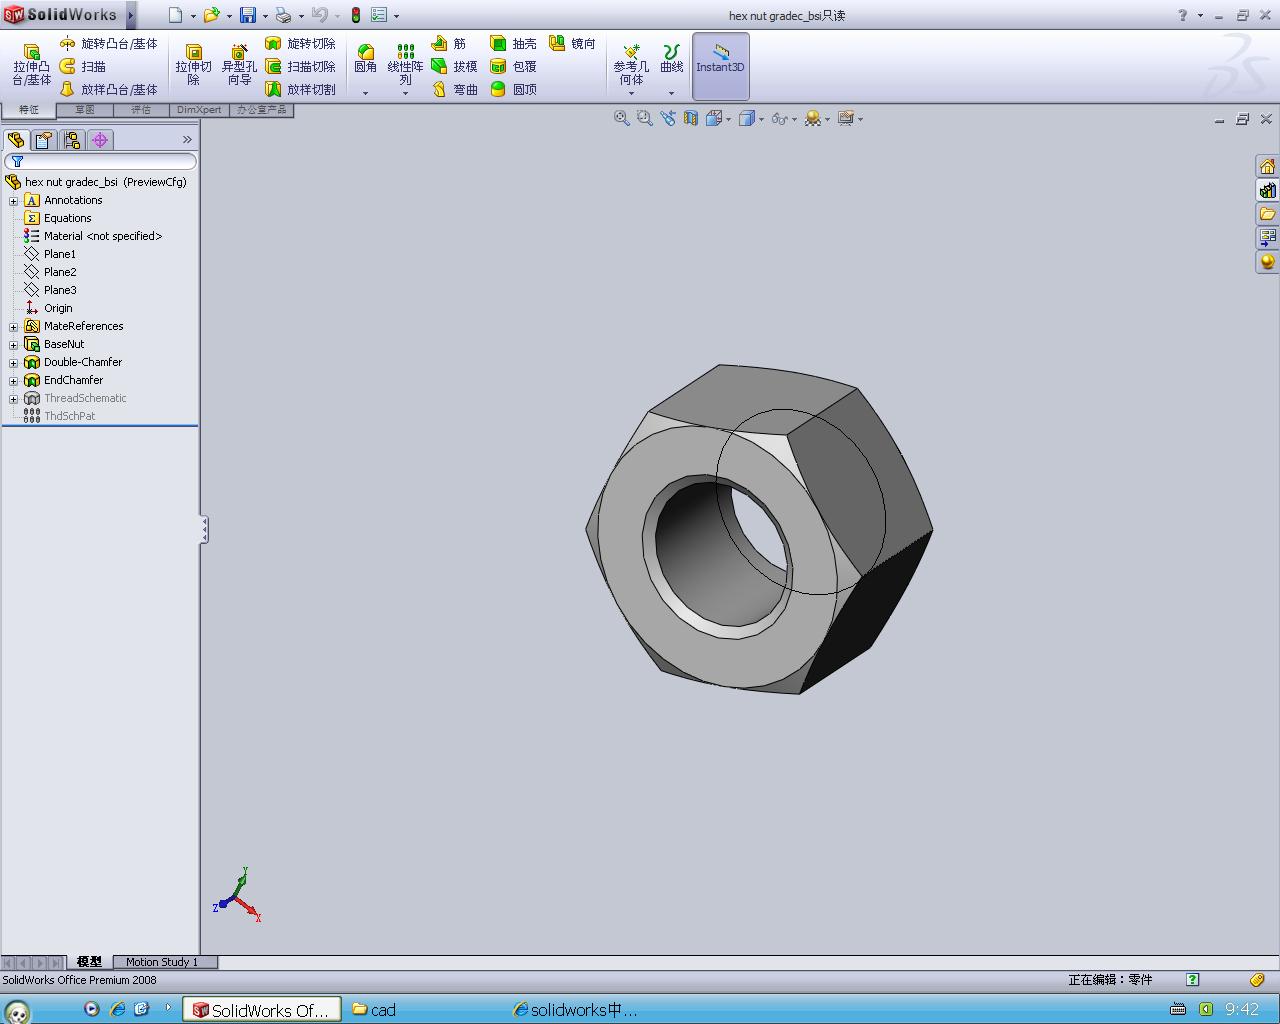The height and width of the screenshot is (1024, 1280).
Task: Select Swept Cut (扫描切除)
Action: (x=300, y=67)
